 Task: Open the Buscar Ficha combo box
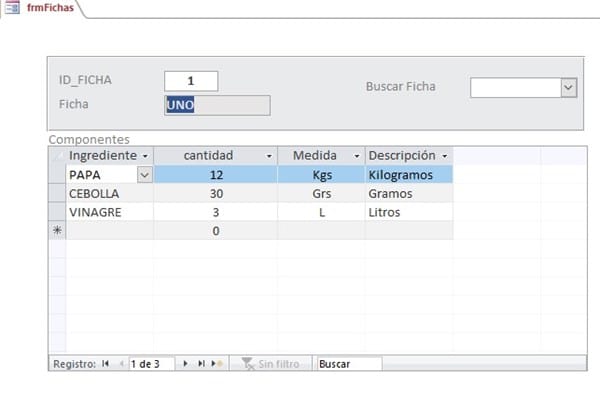point(568,88)
